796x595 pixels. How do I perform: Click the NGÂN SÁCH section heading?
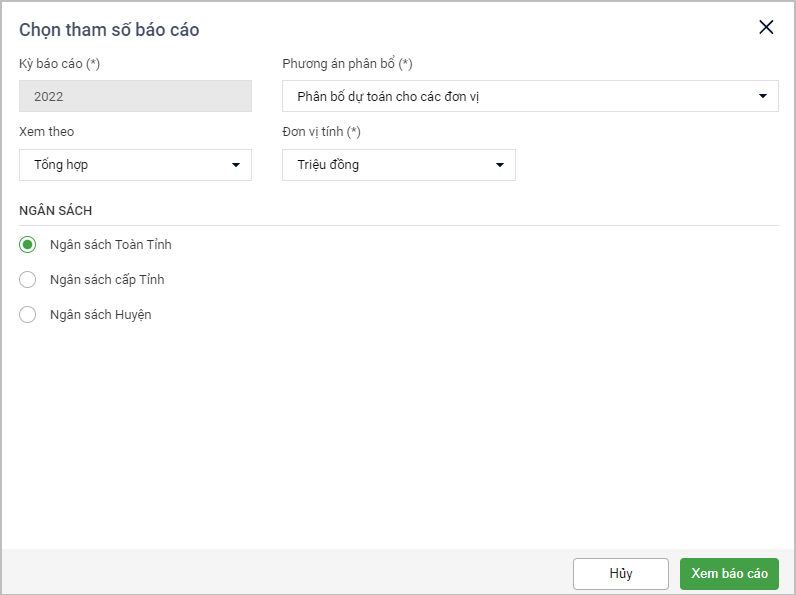56,211
